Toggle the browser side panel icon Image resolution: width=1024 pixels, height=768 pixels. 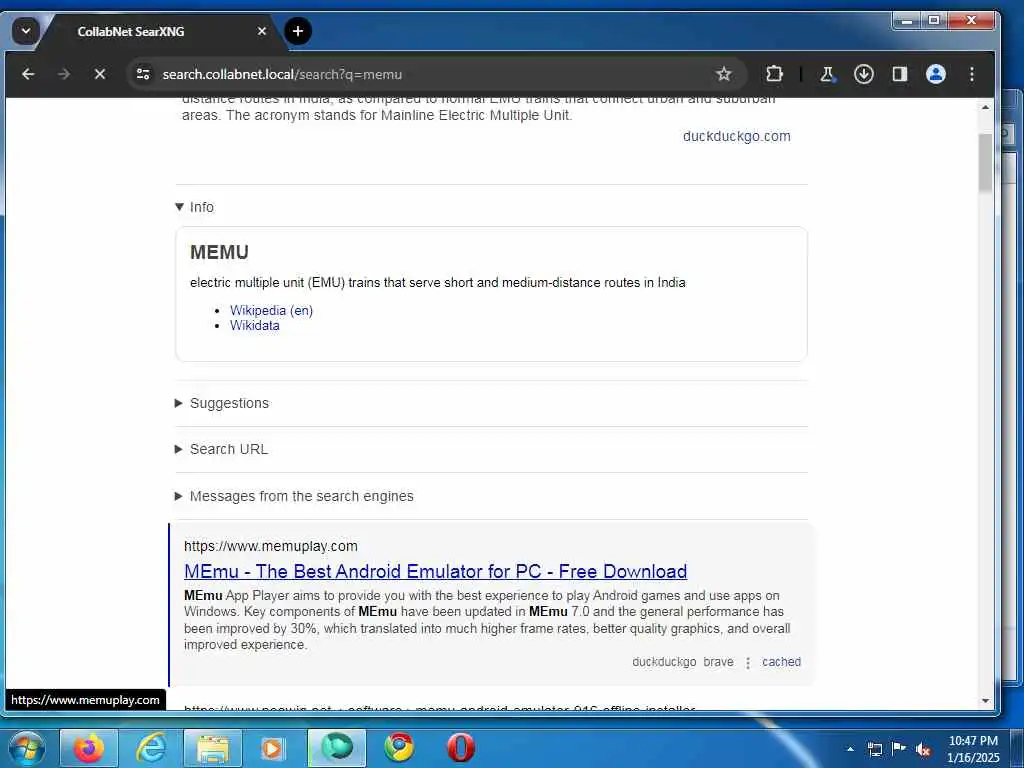point(900,74)
